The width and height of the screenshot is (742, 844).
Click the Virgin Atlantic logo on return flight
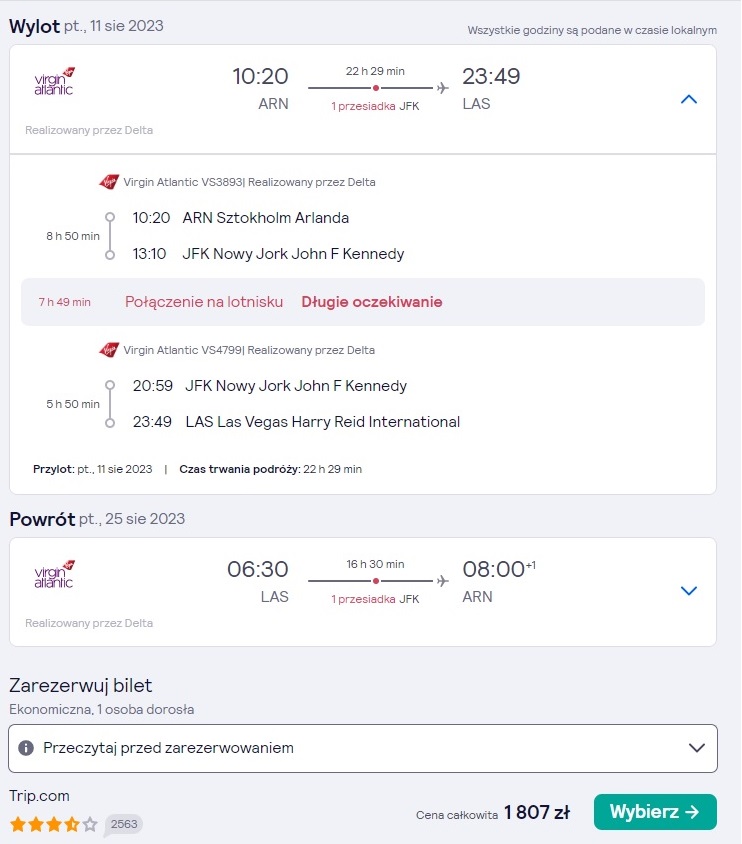(54, 574)
